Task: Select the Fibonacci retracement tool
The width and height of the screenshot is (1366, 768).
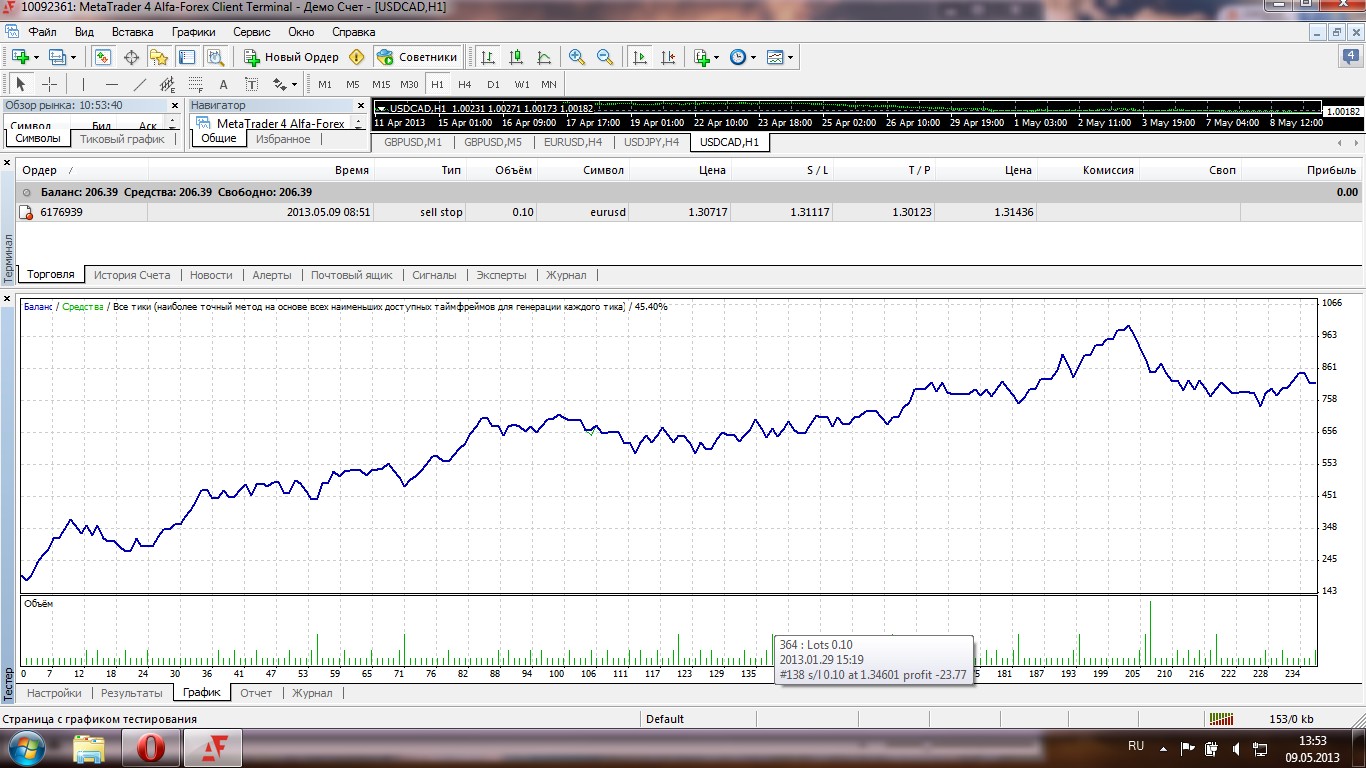Action: point(196,84)
